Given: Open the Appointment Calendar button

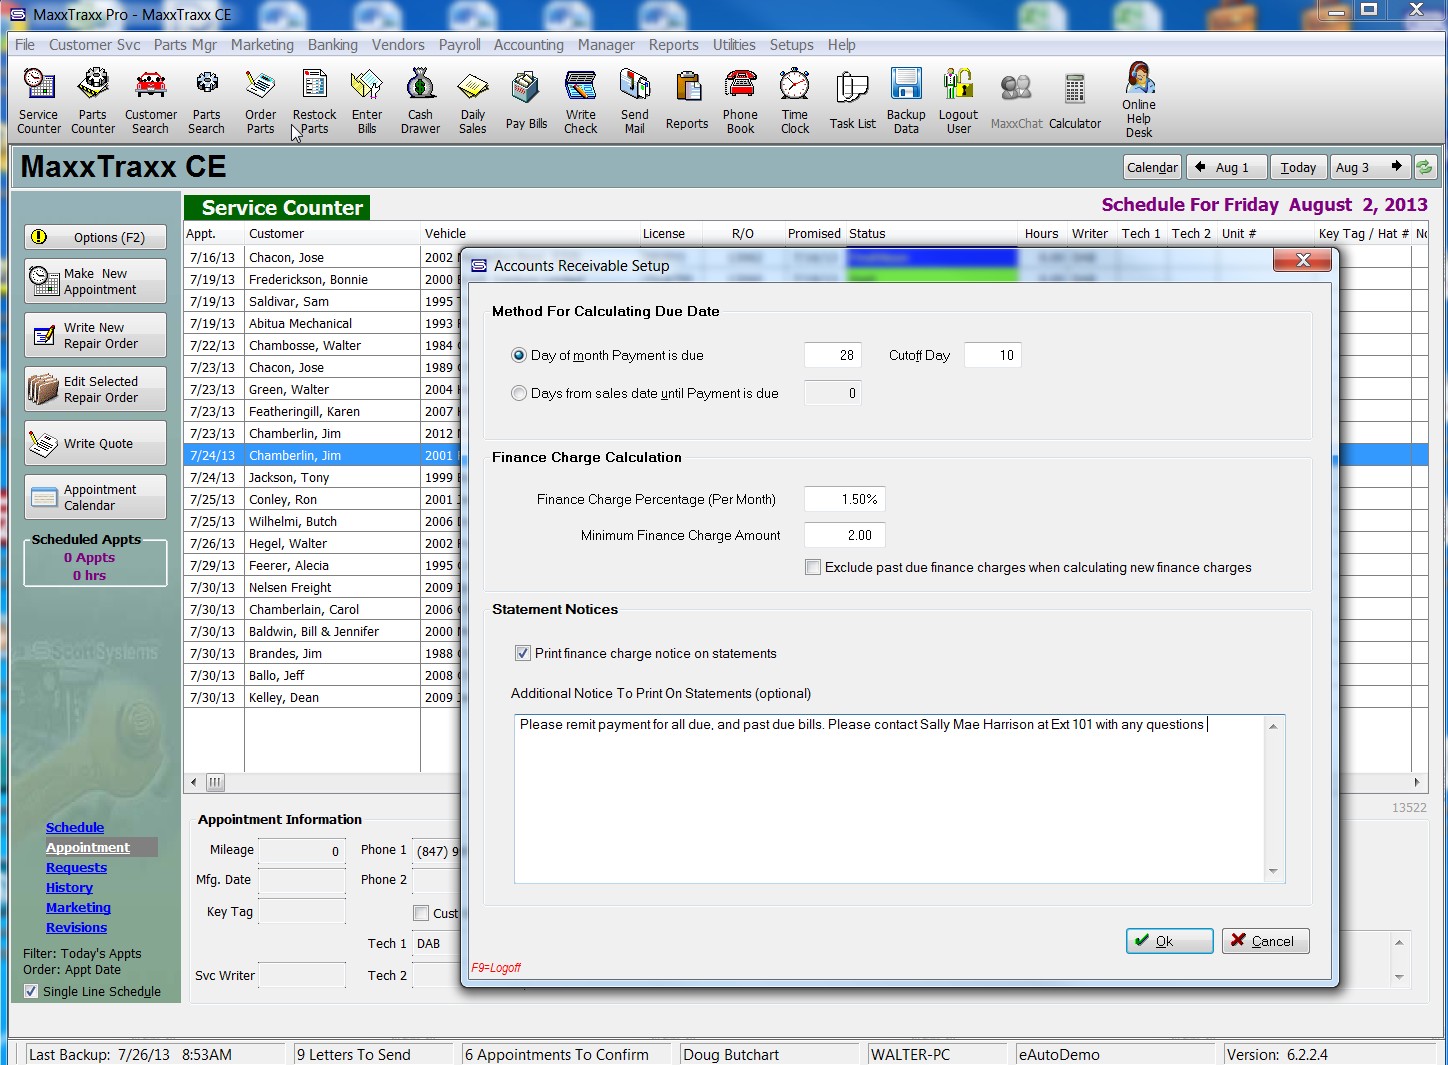Looking at the screenshot, I should pos(95,497).
